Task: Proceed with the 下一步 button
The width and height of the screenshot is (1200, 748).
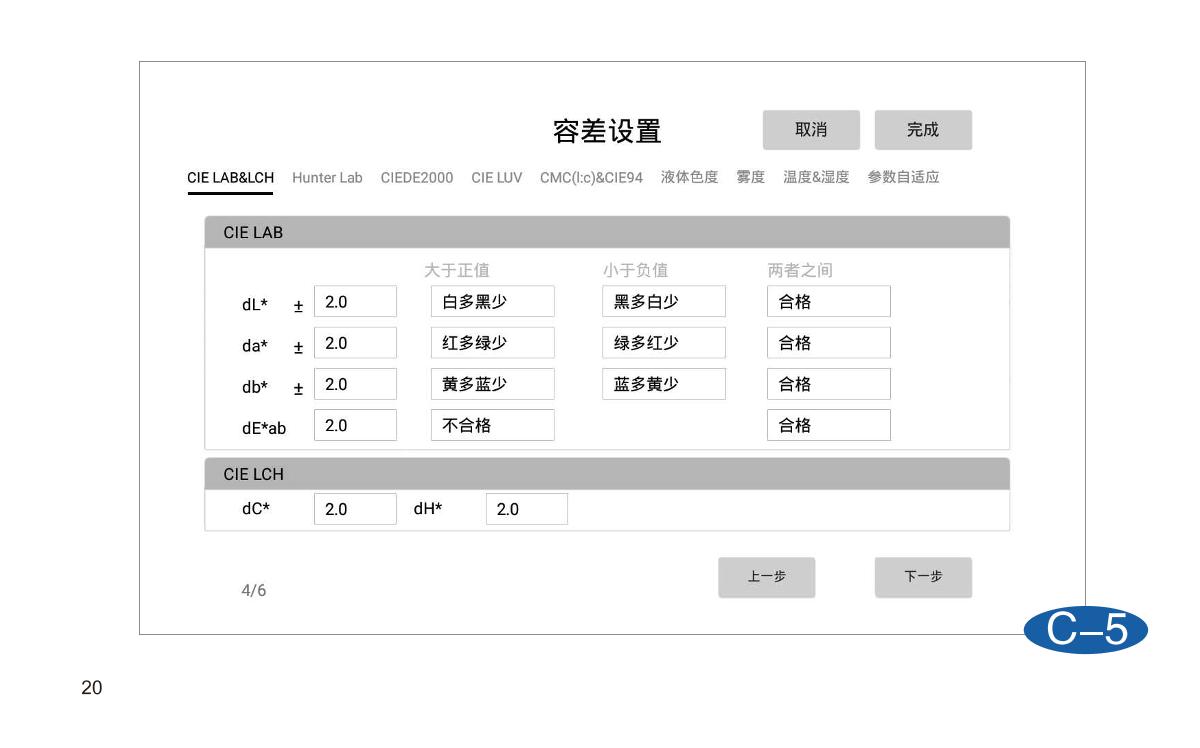Action: pyautogui.click(x=923, y=577)
